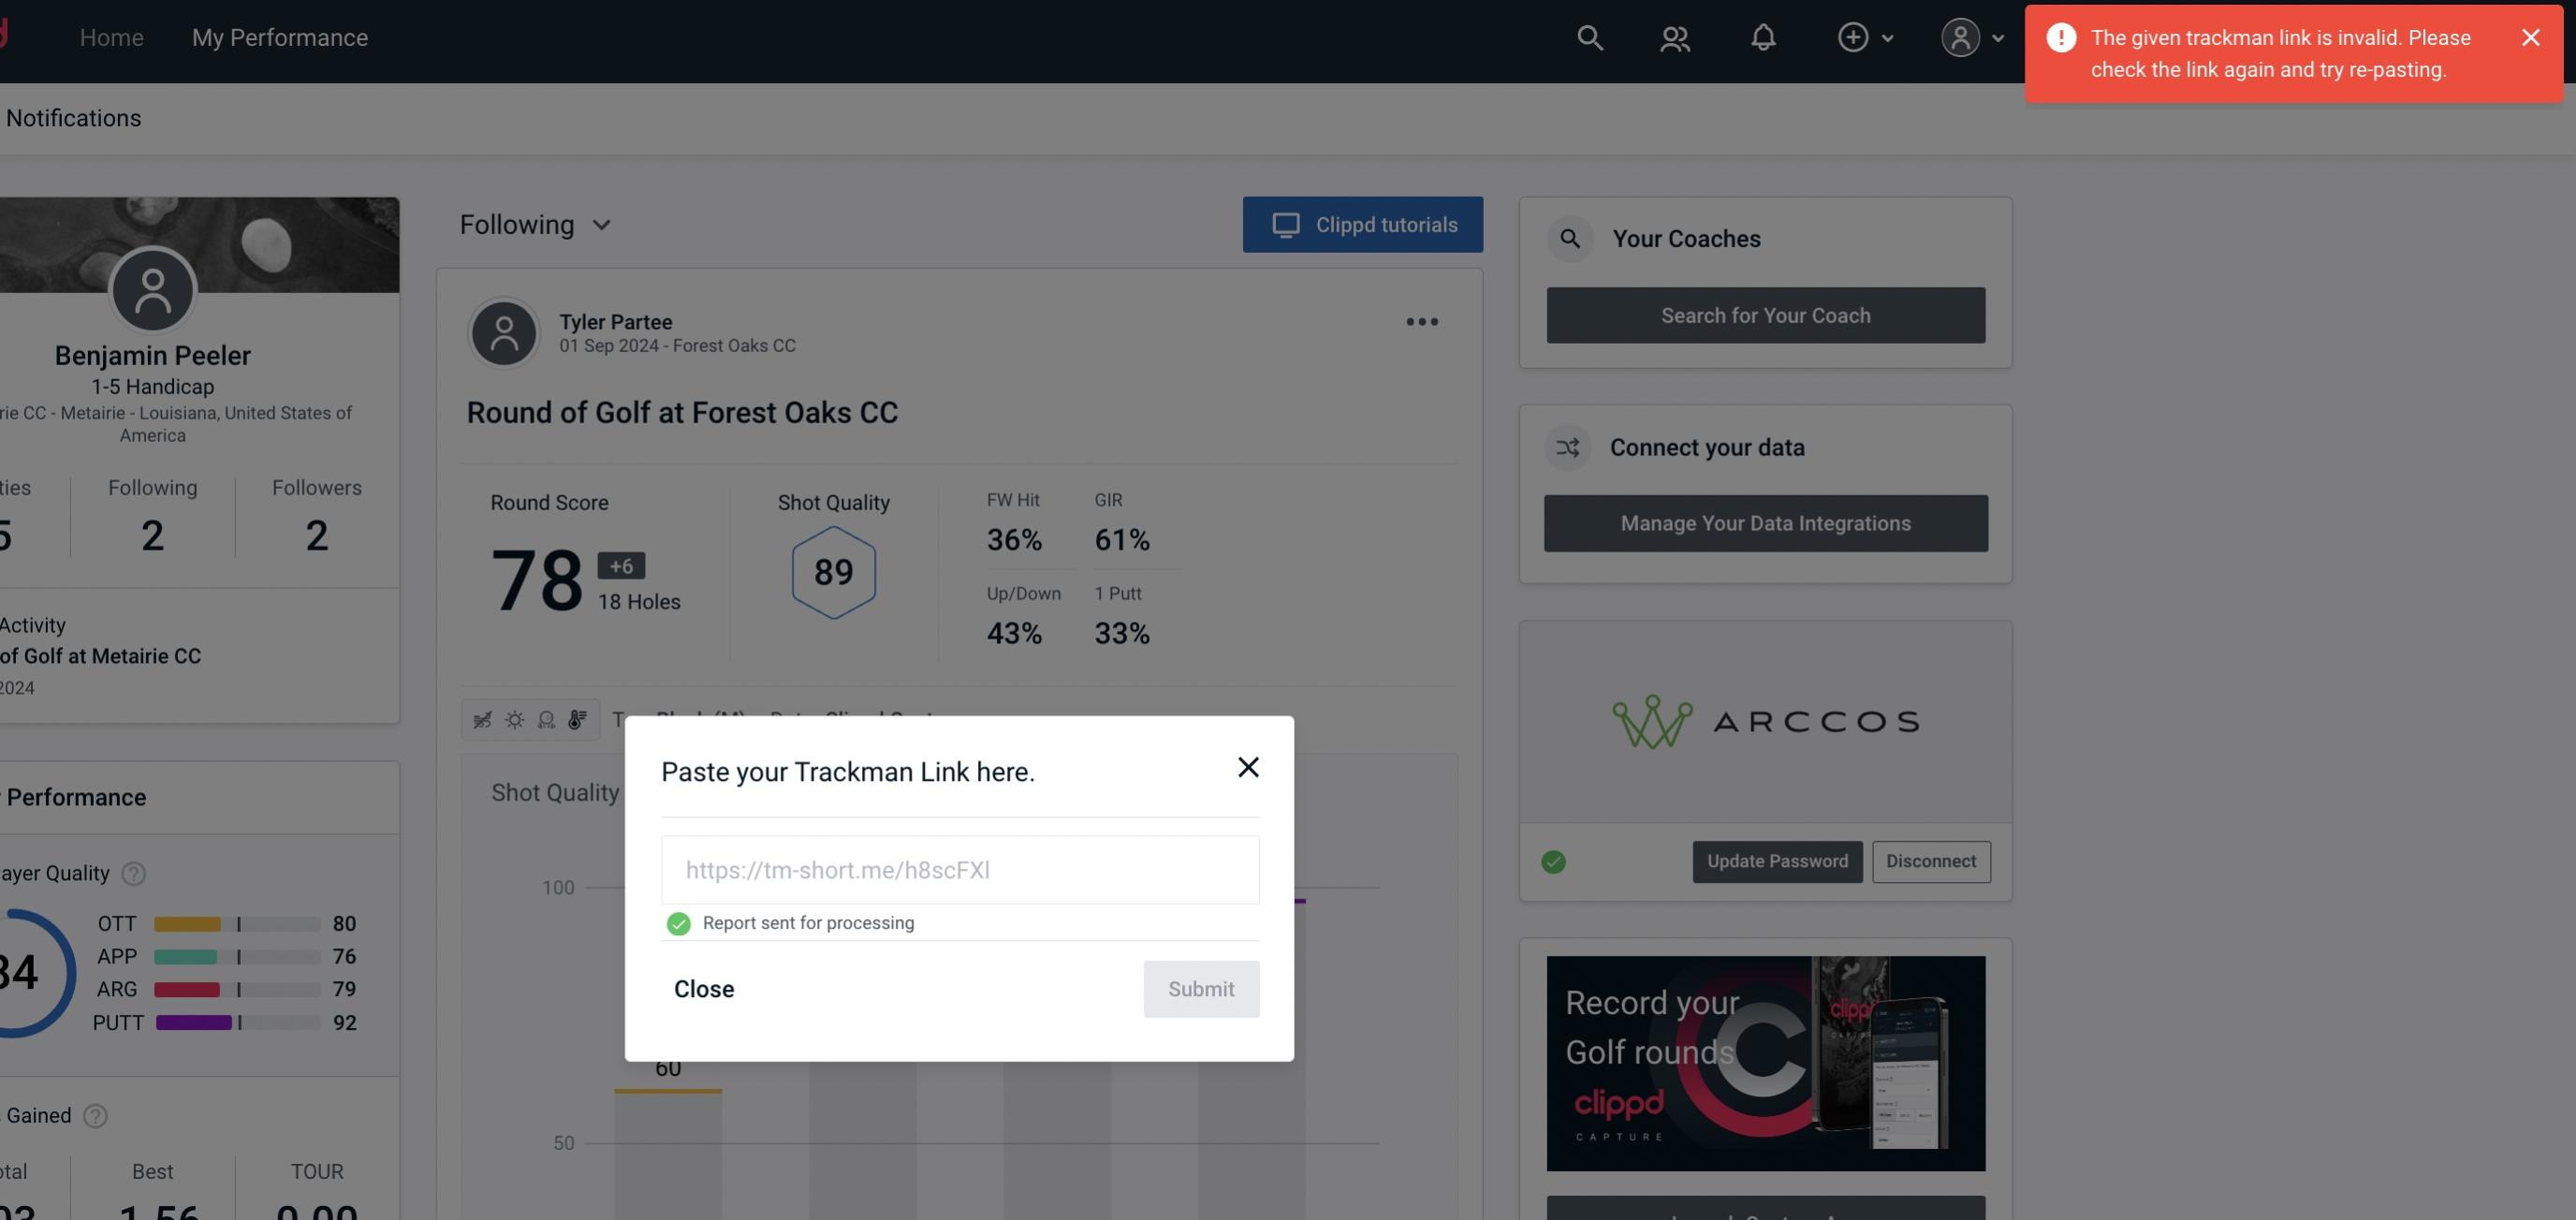The image size is (2576, 1220).
Task: Click the add/create plus icon
Action: click(x=1851, y=37)
